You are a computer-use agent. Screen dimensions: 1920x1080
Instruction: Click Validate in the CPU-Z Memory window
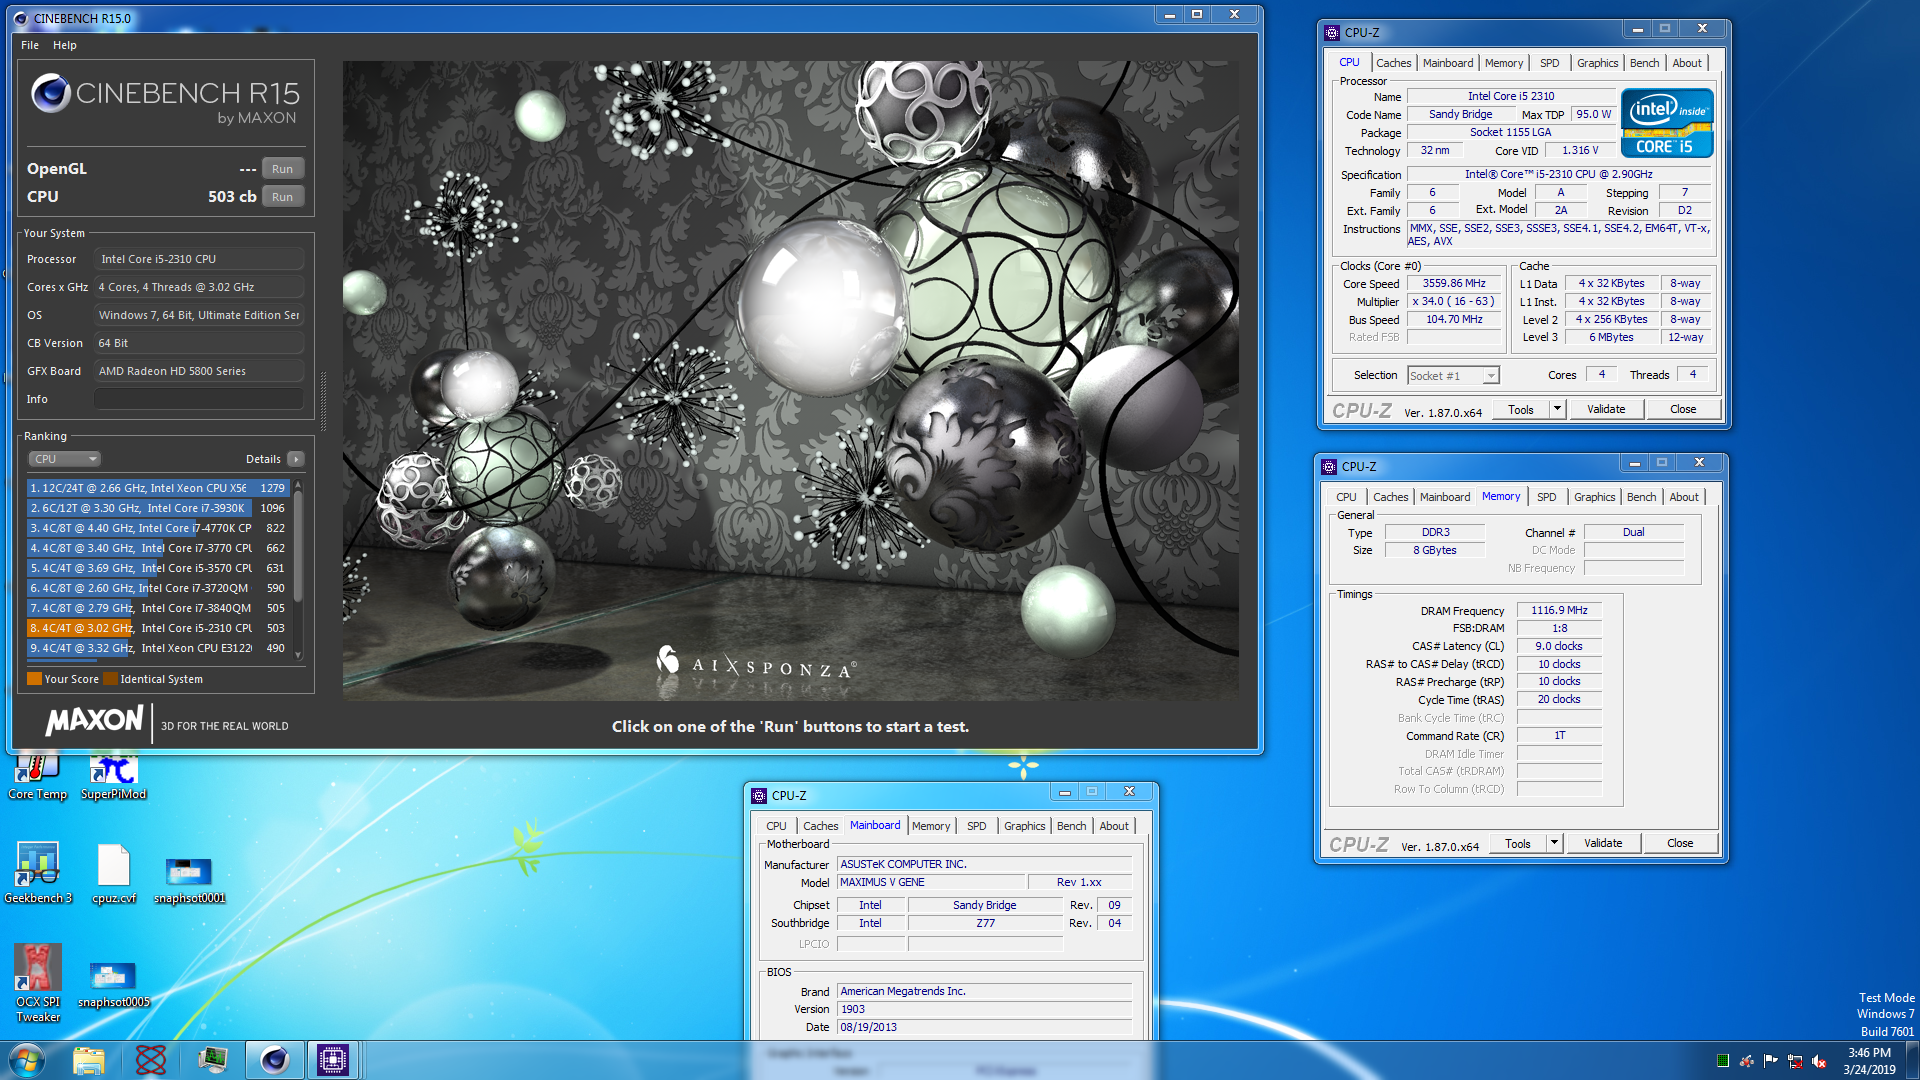1603,843
